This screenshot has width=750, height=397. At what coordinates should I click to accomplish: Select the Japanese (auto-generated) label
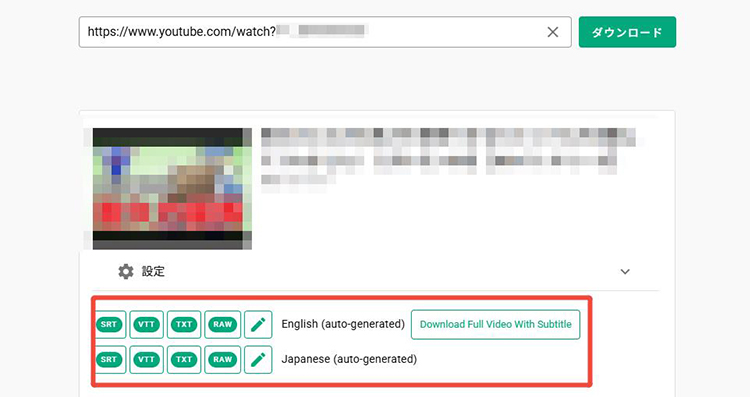pyautogui.click(x=349, y=359)
